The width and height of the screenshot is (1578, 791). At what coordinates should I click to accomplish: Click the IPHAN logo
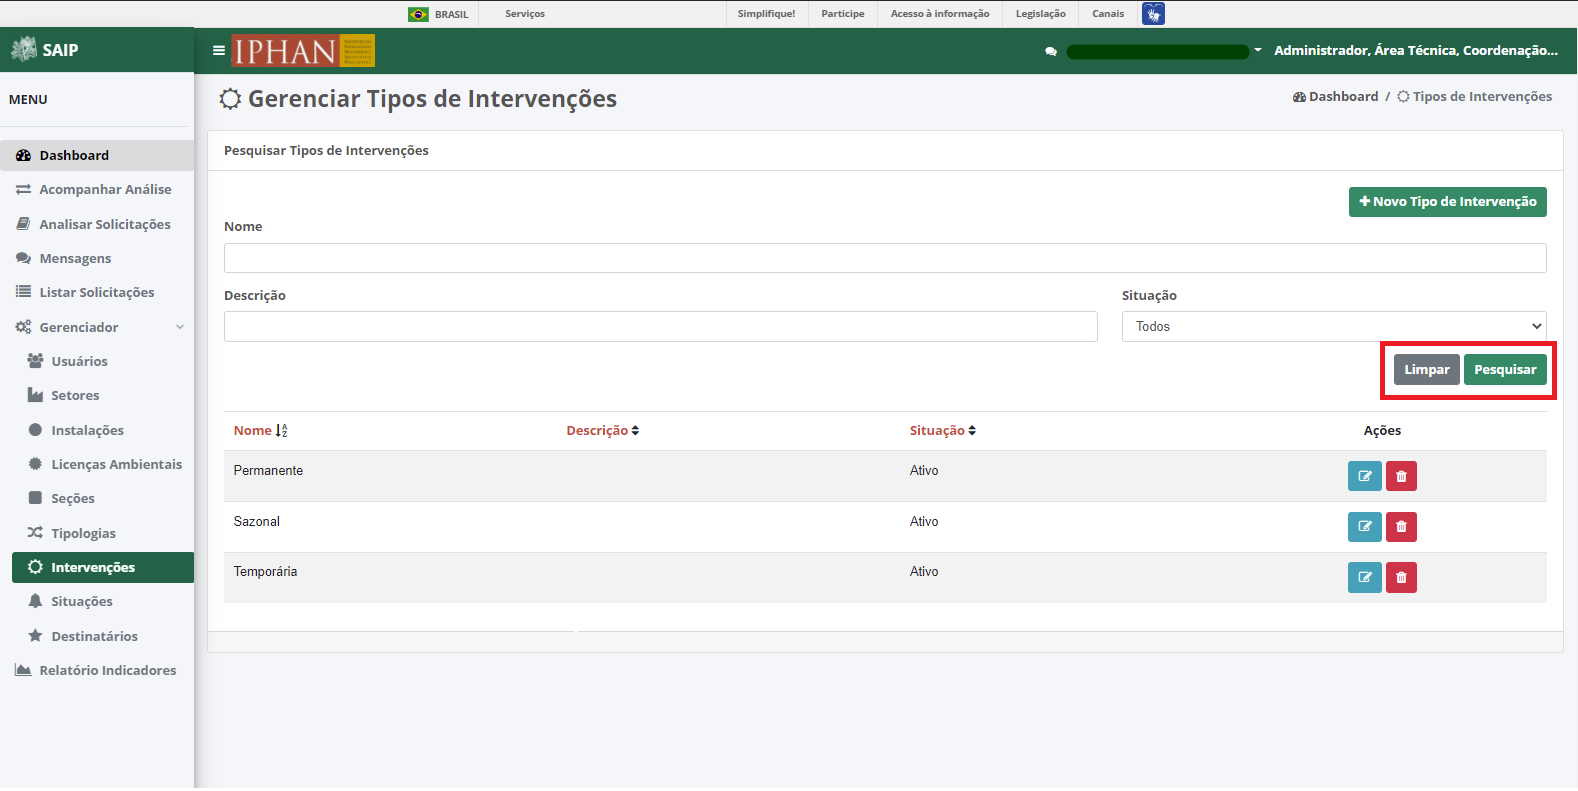pos(303,50)
